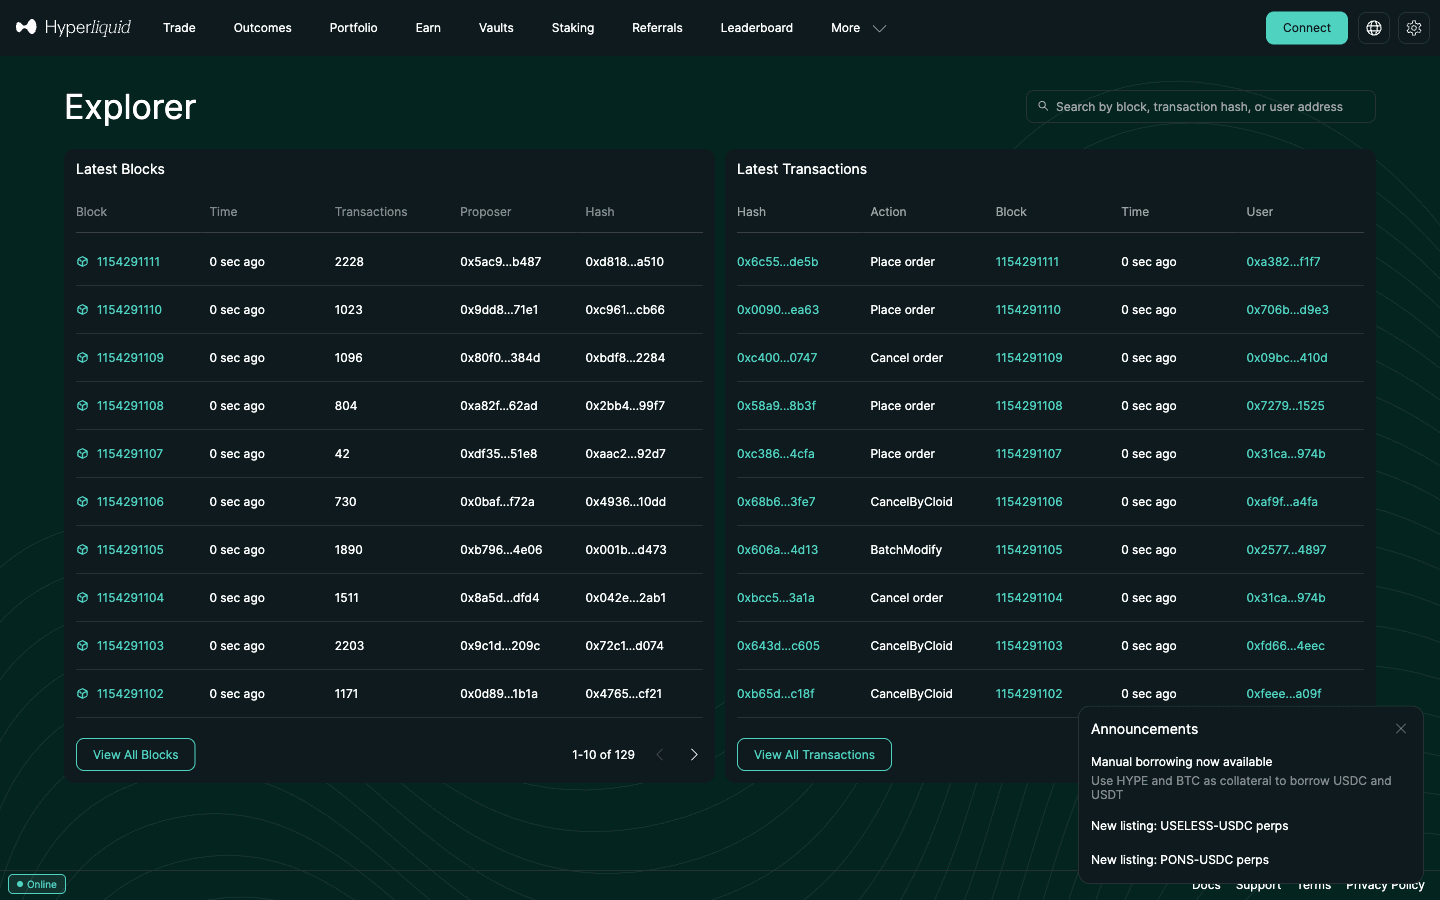Open PONS-USDC perps listing announcement

click(1180, 860)
